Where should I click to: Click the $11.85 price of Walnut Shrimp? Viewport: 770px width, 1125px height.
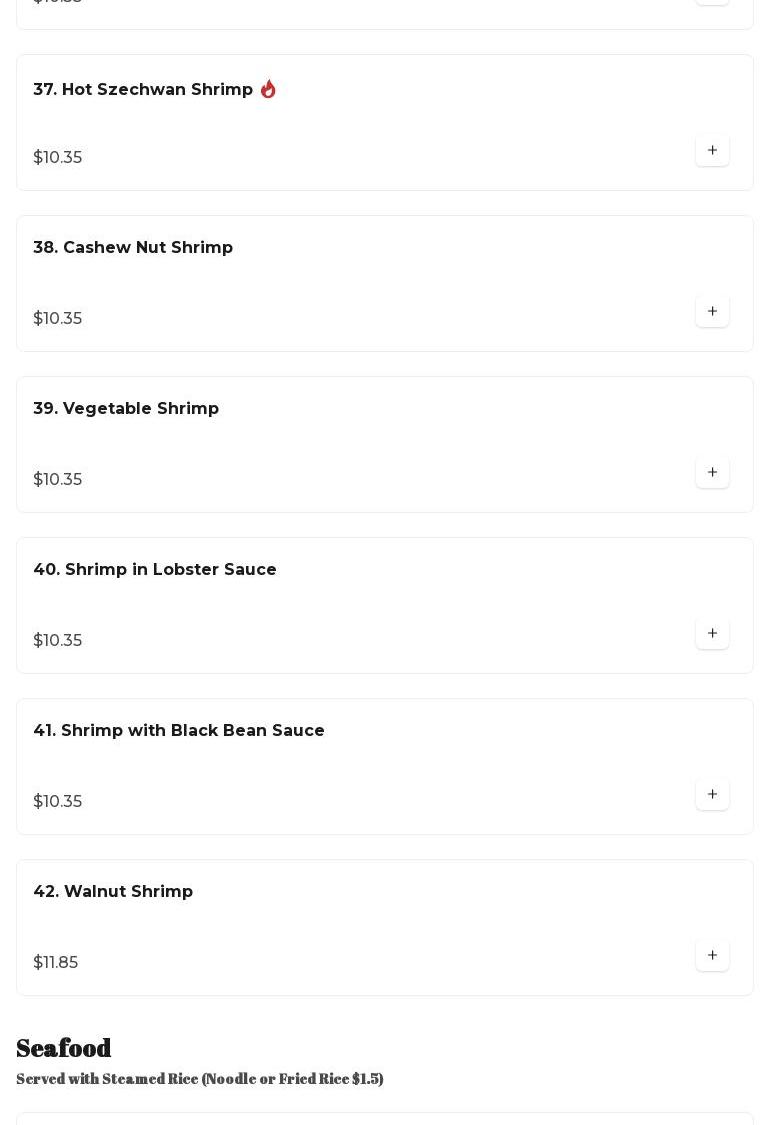(x=56, y=962)
